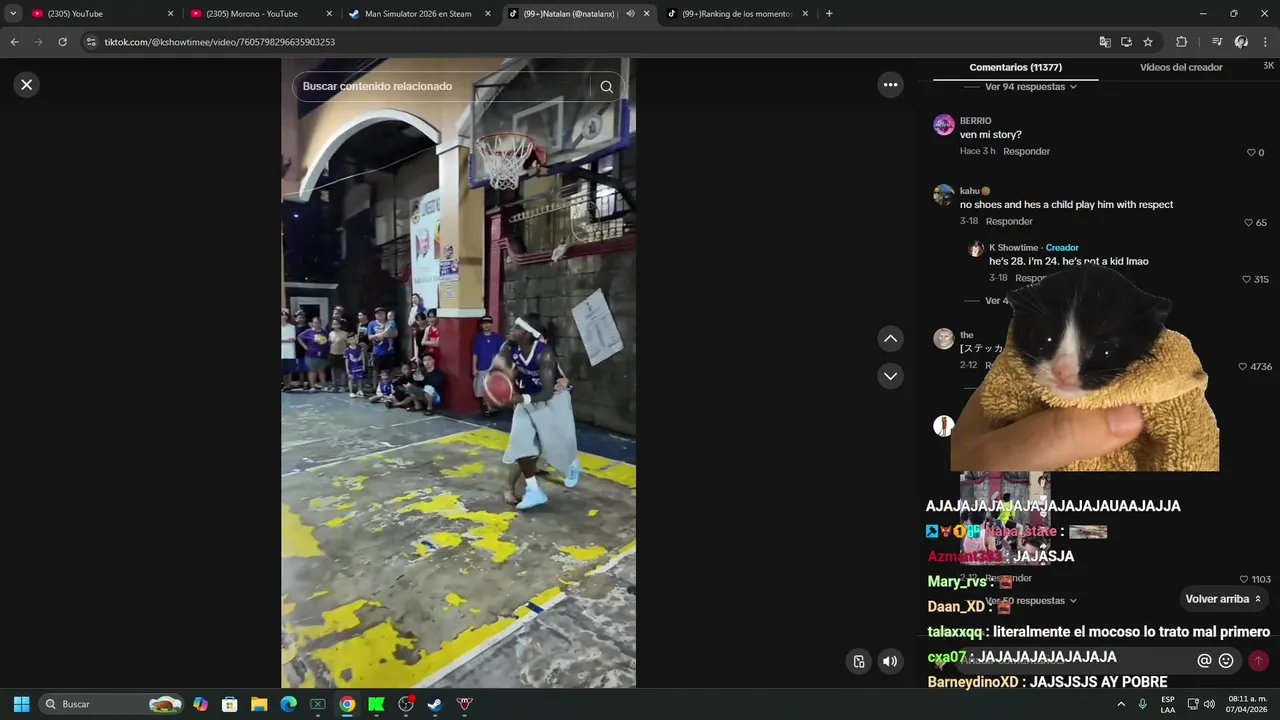
Task: Like the comment with 1103 likes
Action: click(1244, 579)
